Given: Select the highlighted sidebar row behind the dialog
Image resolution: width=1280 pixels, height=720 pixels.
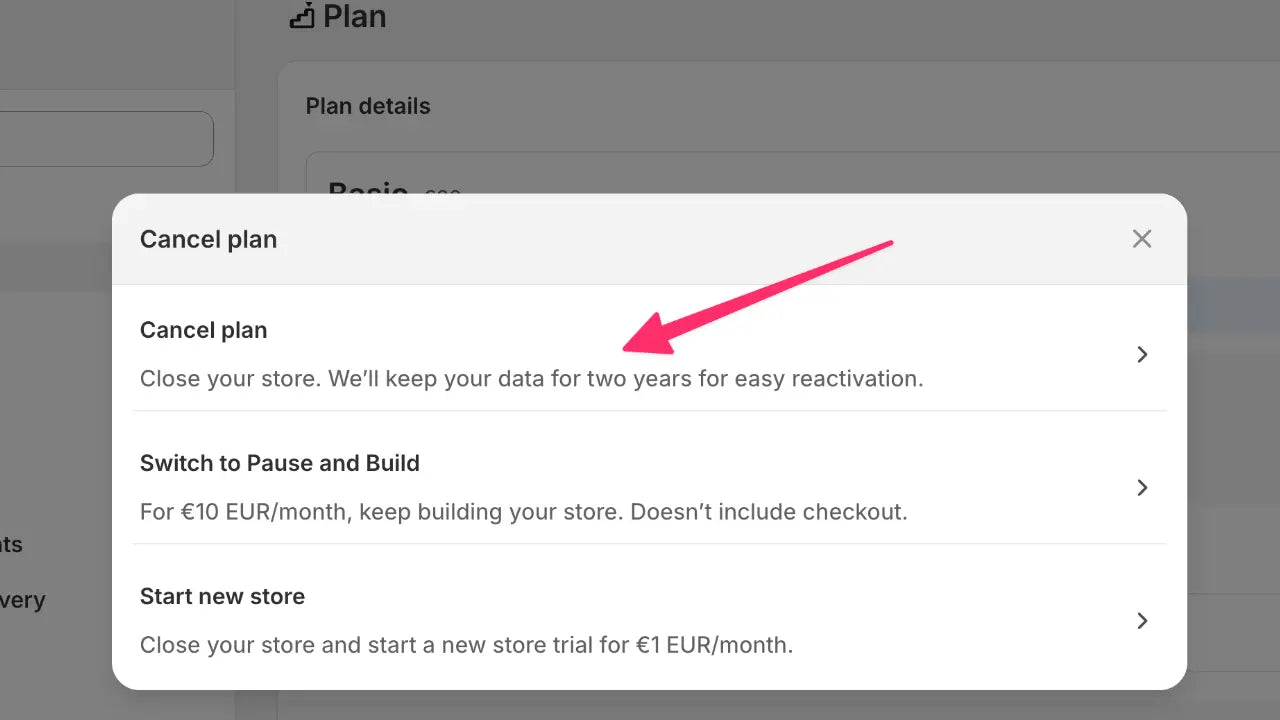Looking at the screenshot, I should pos(55,268).
